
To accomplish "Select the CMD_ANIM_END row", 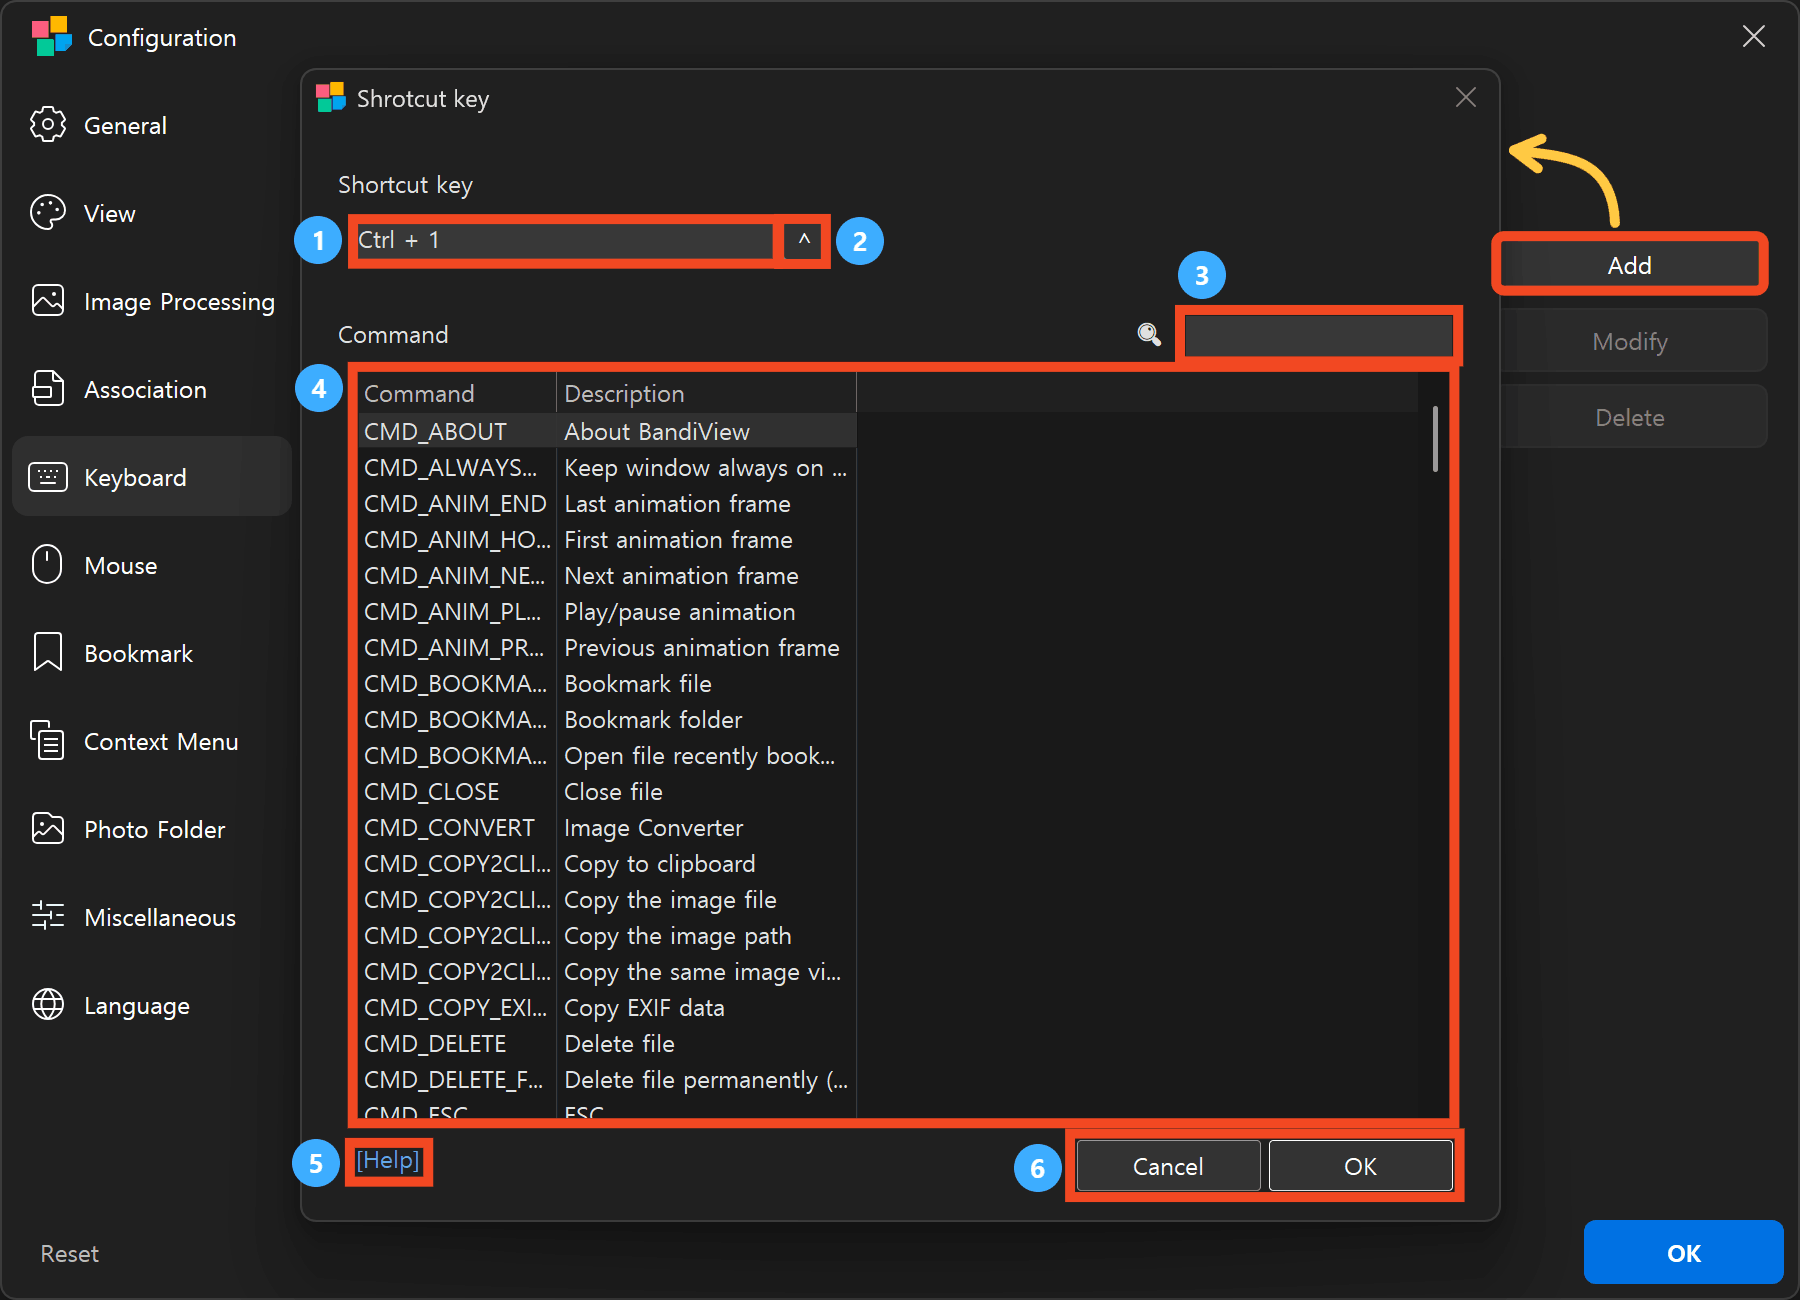I will [x=607, y=504].
